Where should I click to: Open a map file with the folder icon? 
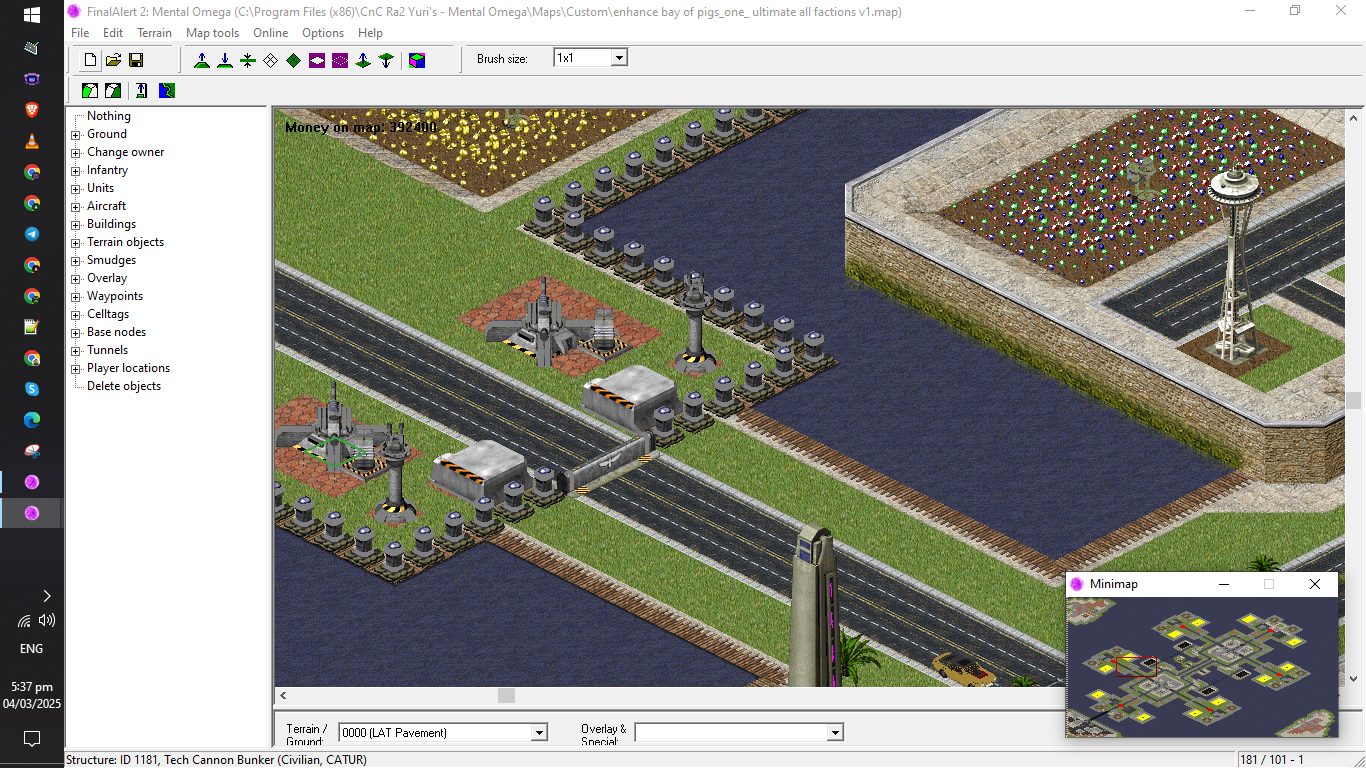coord(113,60)
